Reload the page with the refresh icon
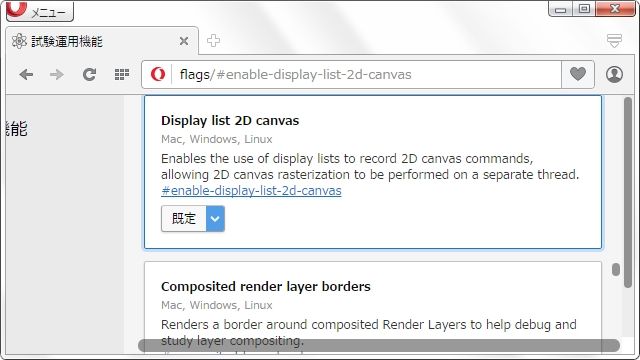 [x=89, y=75]
